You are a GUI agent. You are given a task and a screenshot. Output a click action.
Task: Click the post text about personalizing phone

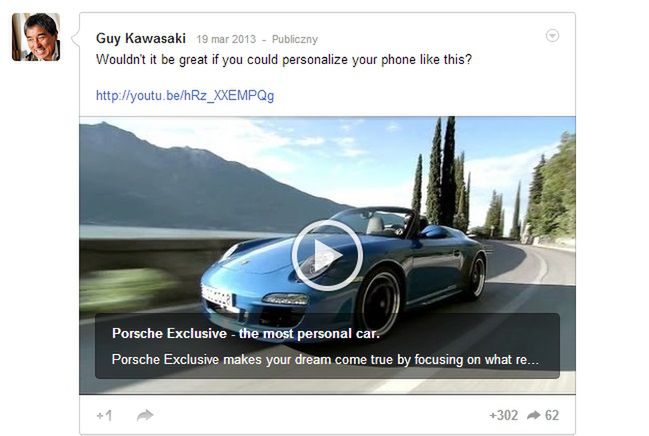tap(284, 59)
